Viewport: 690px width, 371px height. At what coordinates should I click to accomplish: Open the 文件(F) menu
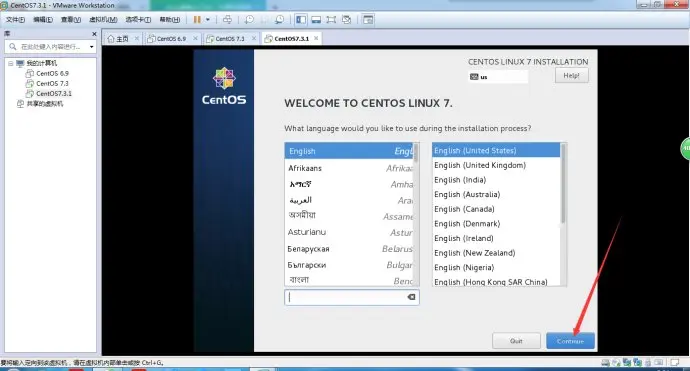[x=15, y=19]
